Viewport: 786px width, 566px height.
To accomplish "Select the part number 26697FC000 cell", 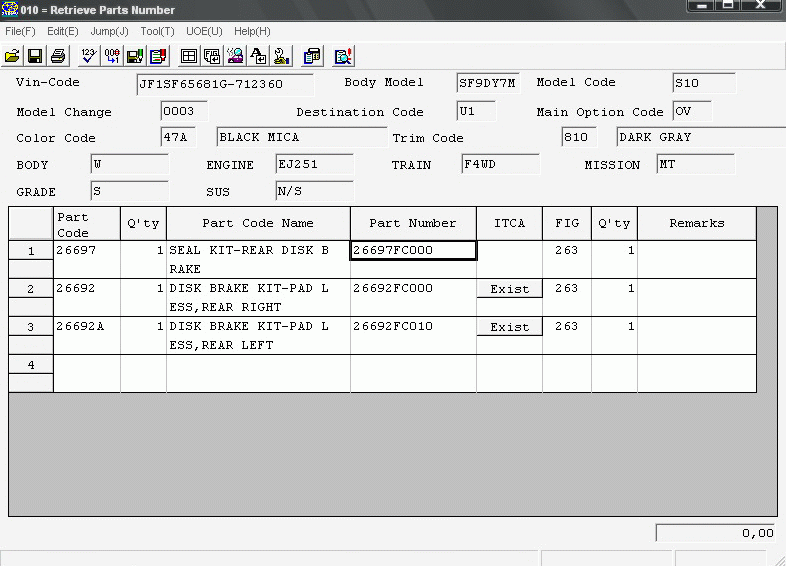I will [x=413, y=250].
